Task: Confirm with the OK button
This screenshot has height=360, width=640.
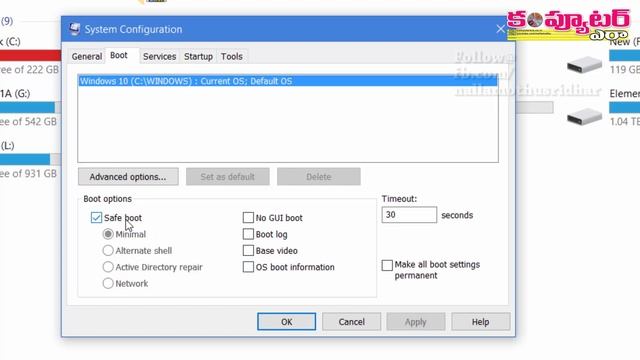Action: pyautogui.click(x=287, y=322)
